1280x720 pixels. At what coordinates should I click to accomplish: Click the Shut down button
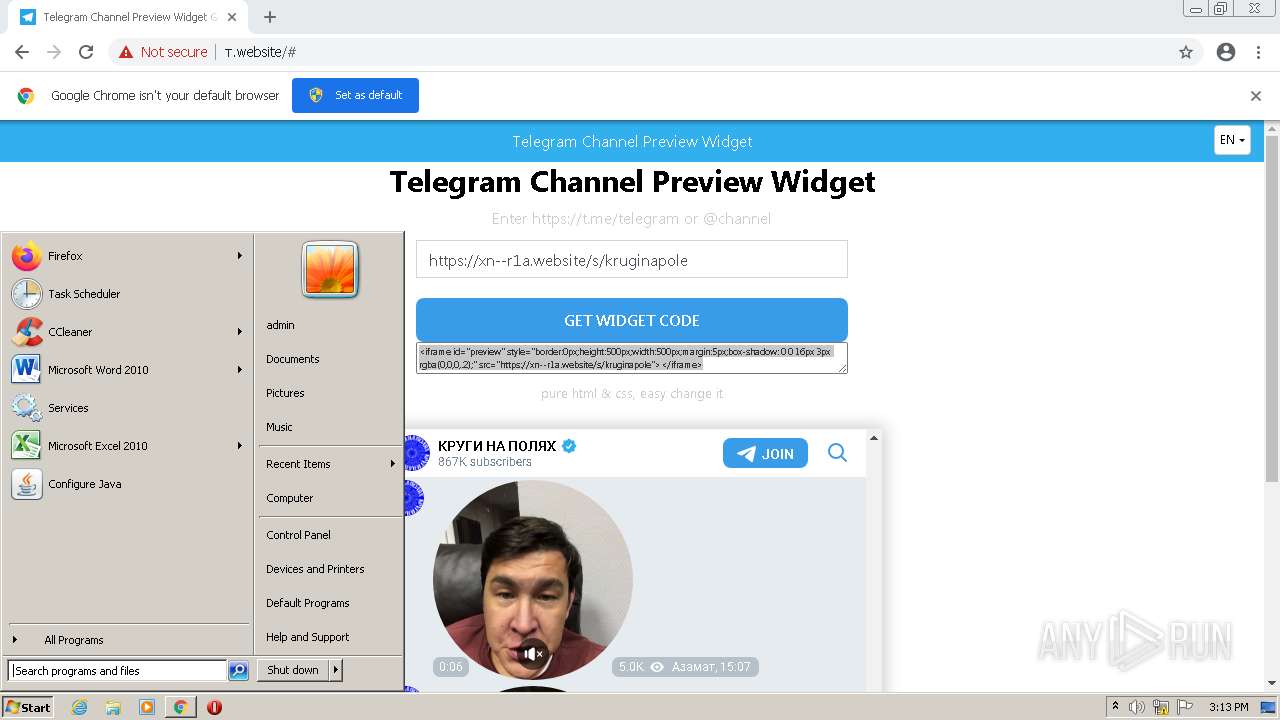pyautogui.click(x=293, y=670)
